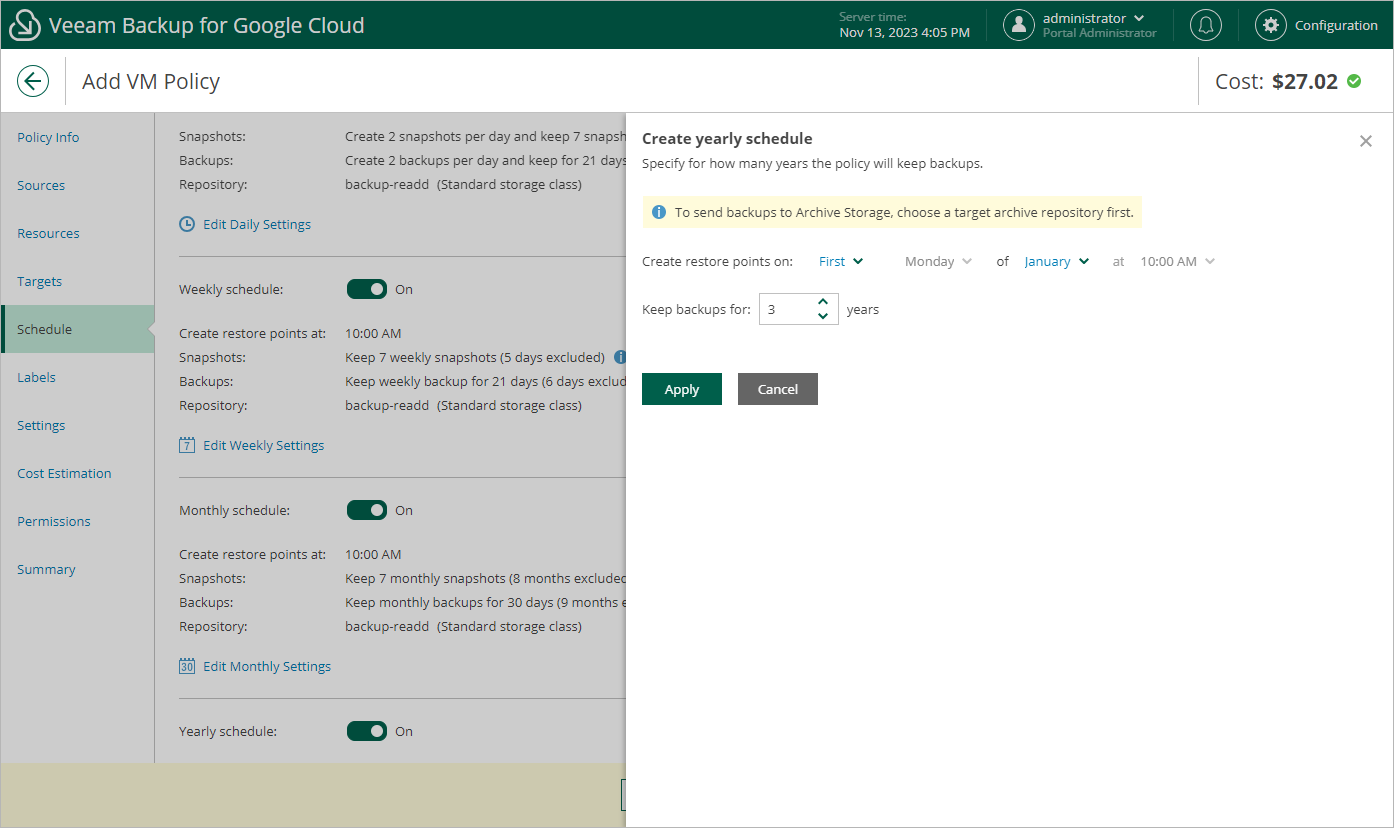1394x828 pixels.
Task: Click the green cost status checkmark
Action: coord(1354,81)
